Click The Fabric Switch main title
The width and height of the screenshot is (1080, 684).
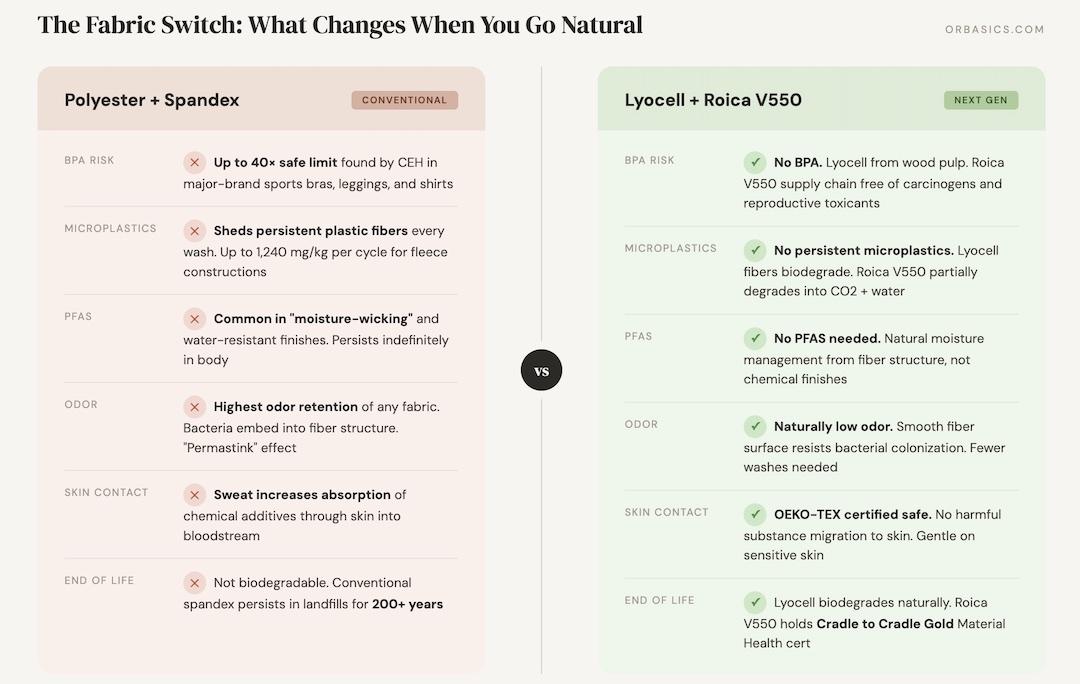(340, 25)
